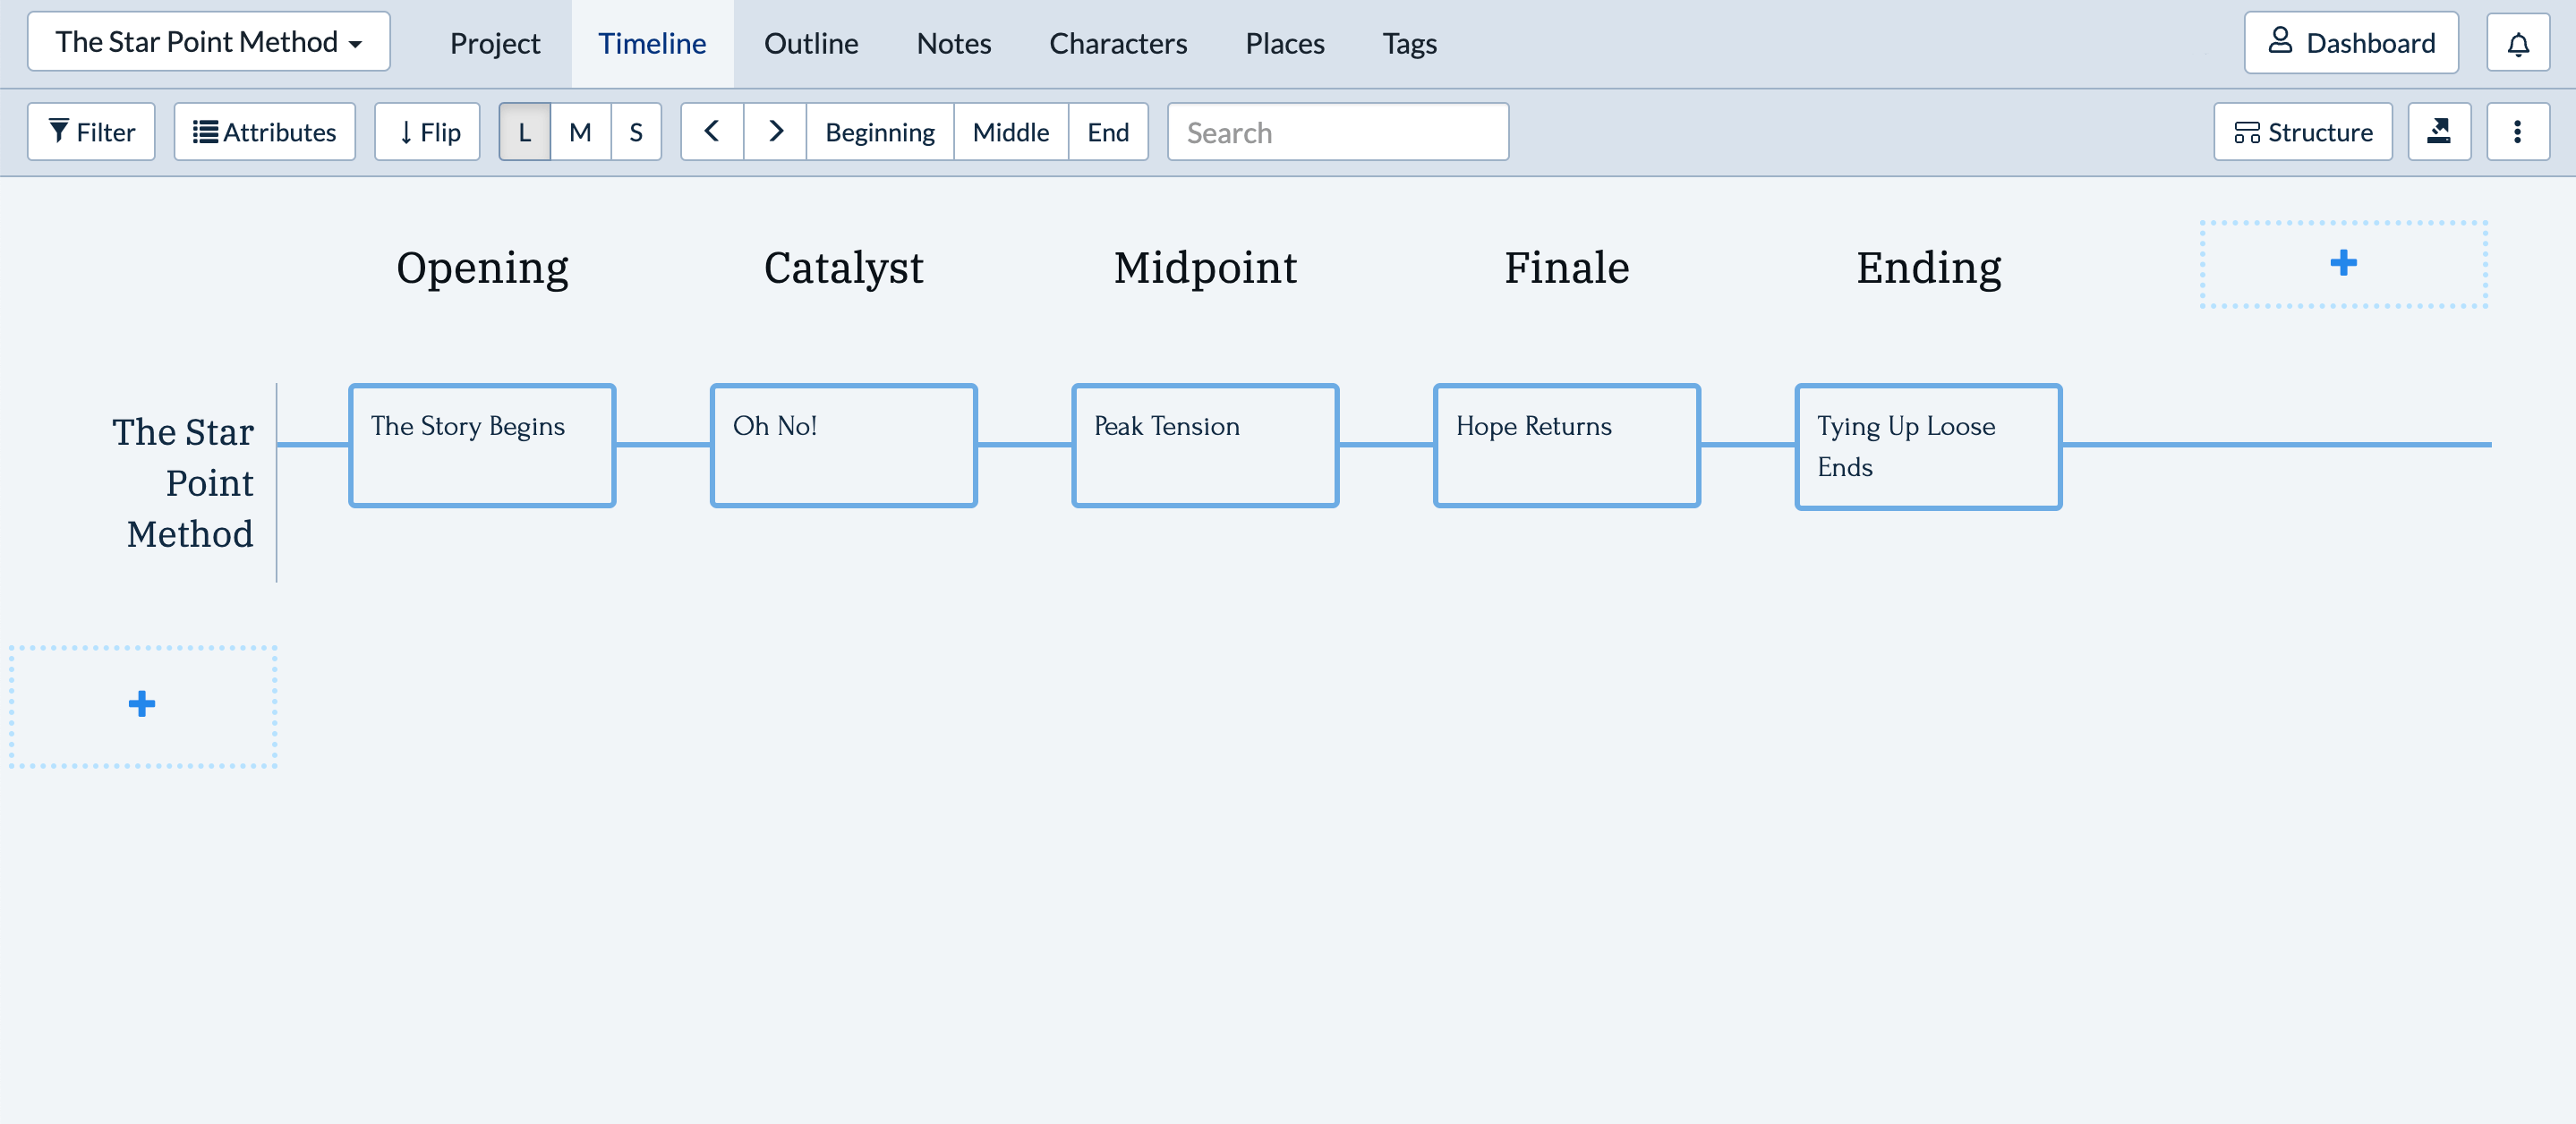Open the Filter options
This screenshot has height=1124, width=2576.
(x=91, y=132)
